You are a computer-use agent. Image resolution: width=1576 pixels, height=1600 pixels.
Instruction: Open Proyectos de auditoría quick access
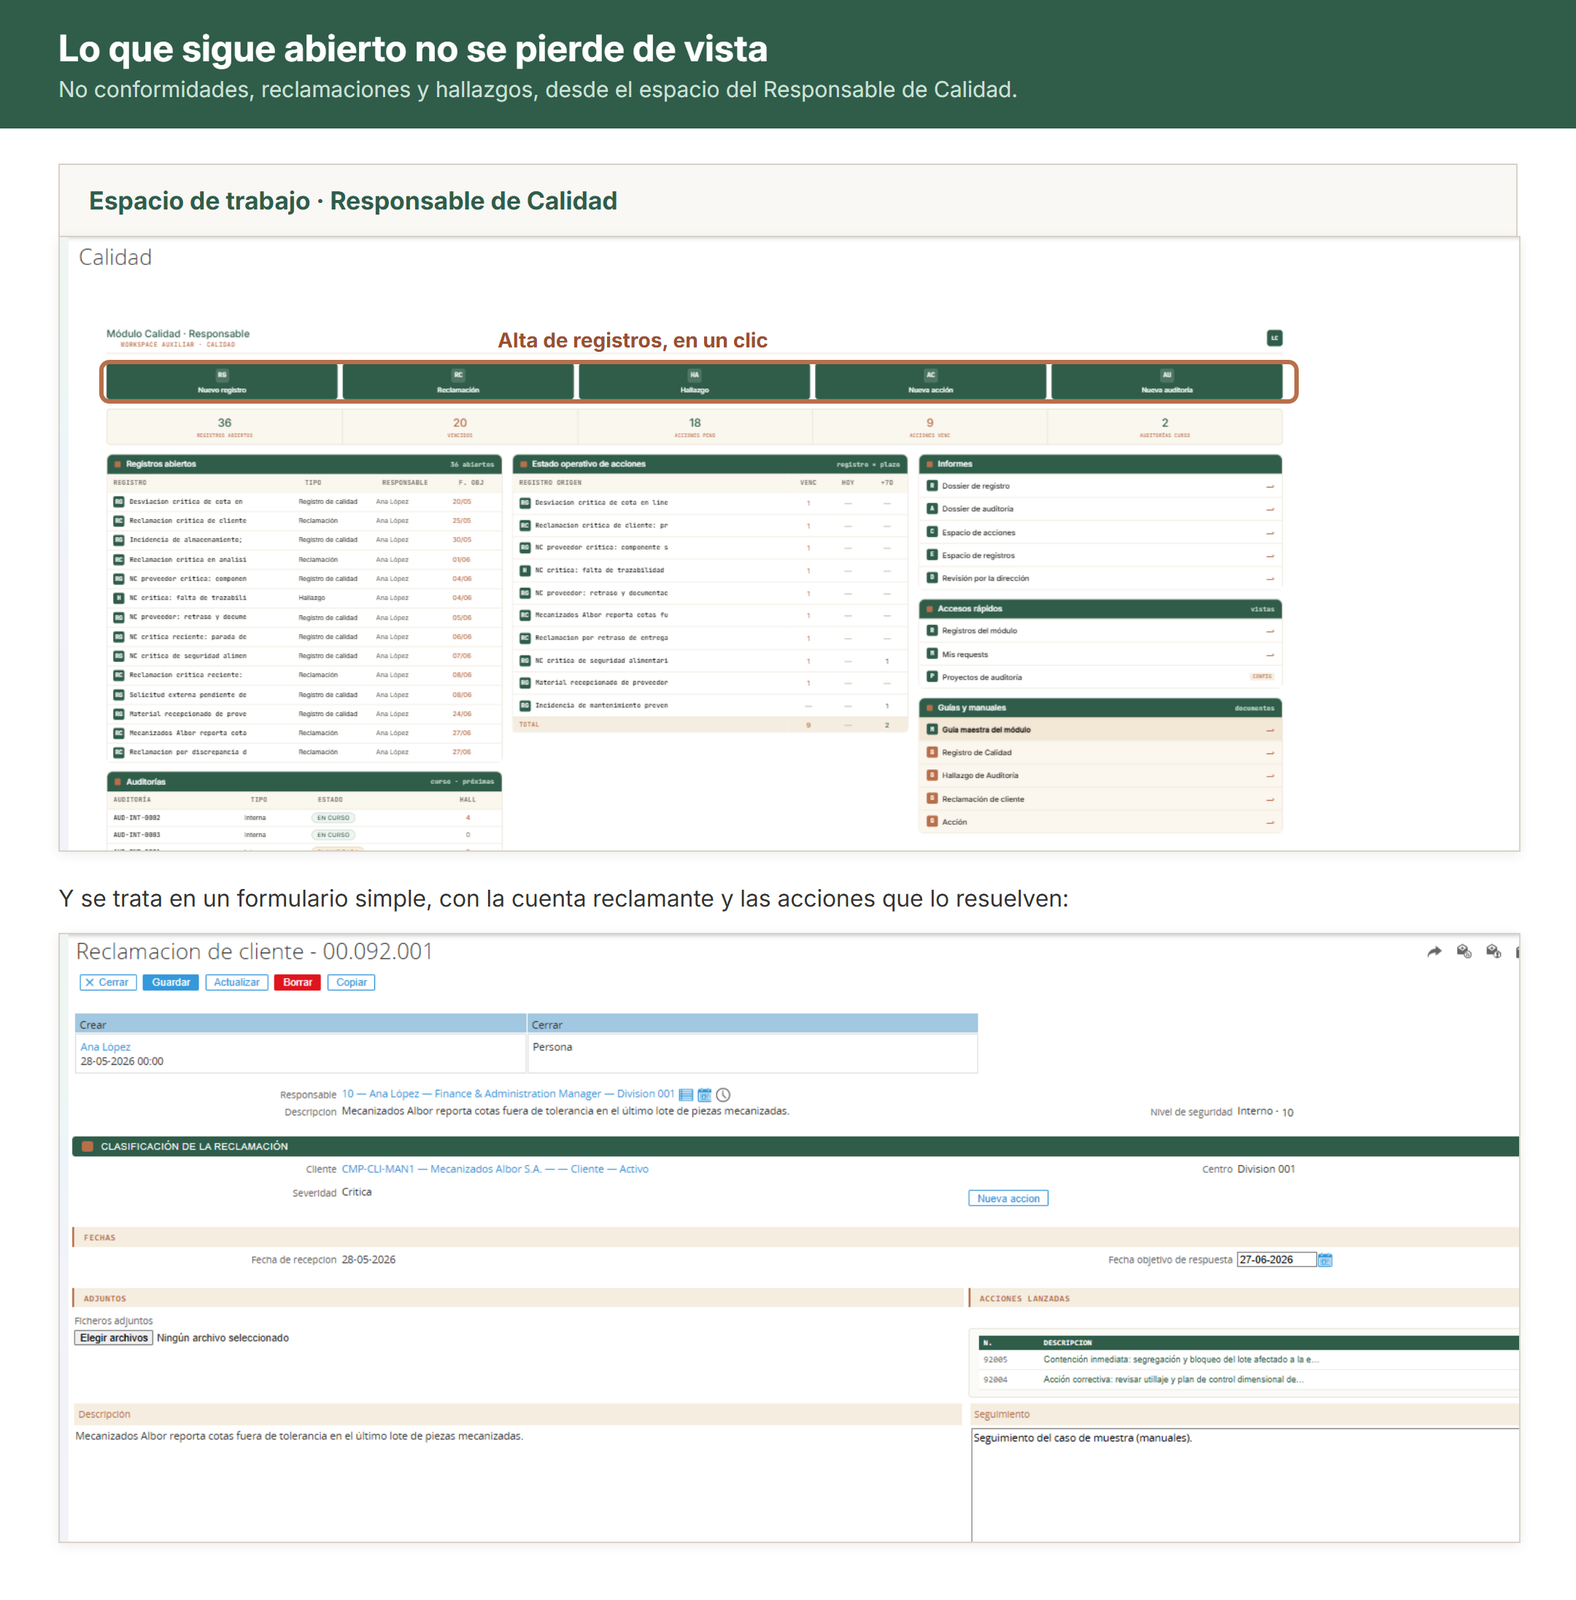(x=1100, y=677)
